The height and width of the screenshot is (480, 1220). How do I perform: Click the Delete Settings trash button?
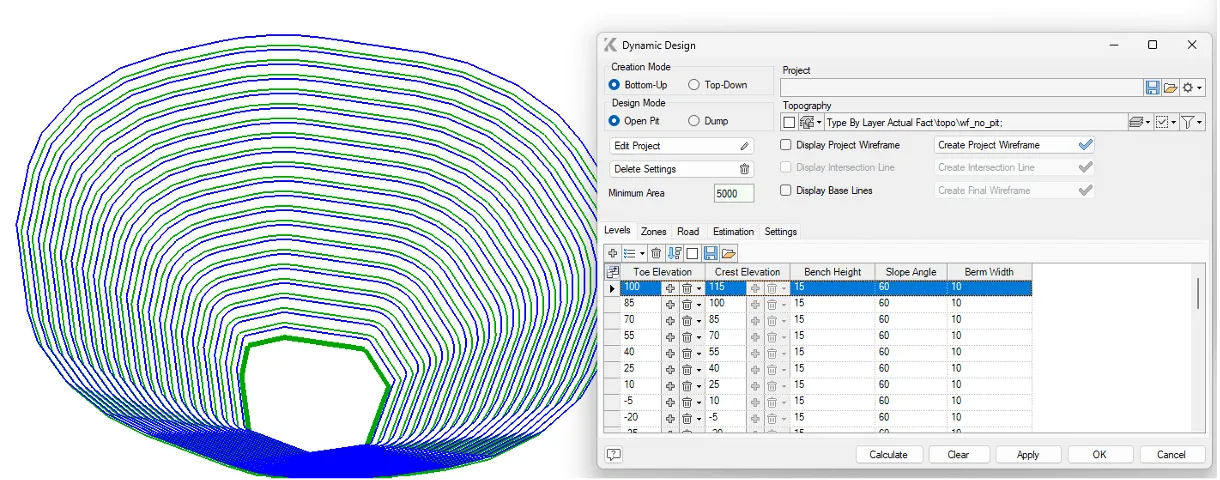coord(681,169)
